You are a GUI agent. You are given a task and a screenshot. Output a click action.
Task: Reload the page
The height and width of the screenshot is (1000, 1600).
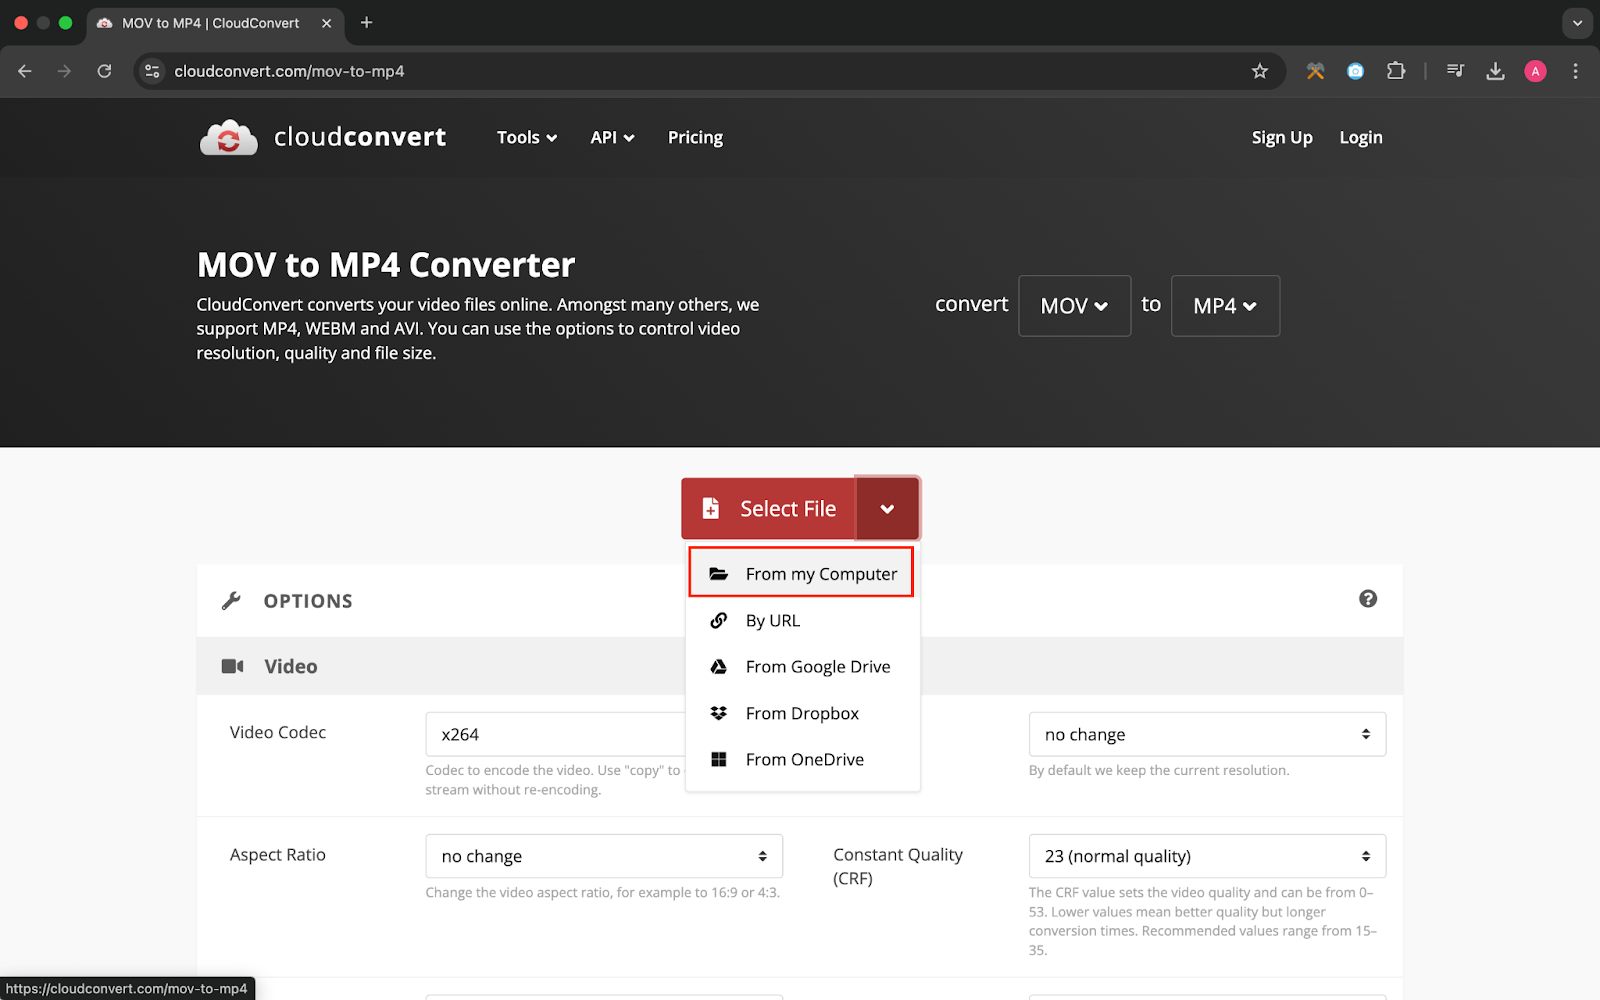(104, 71)
